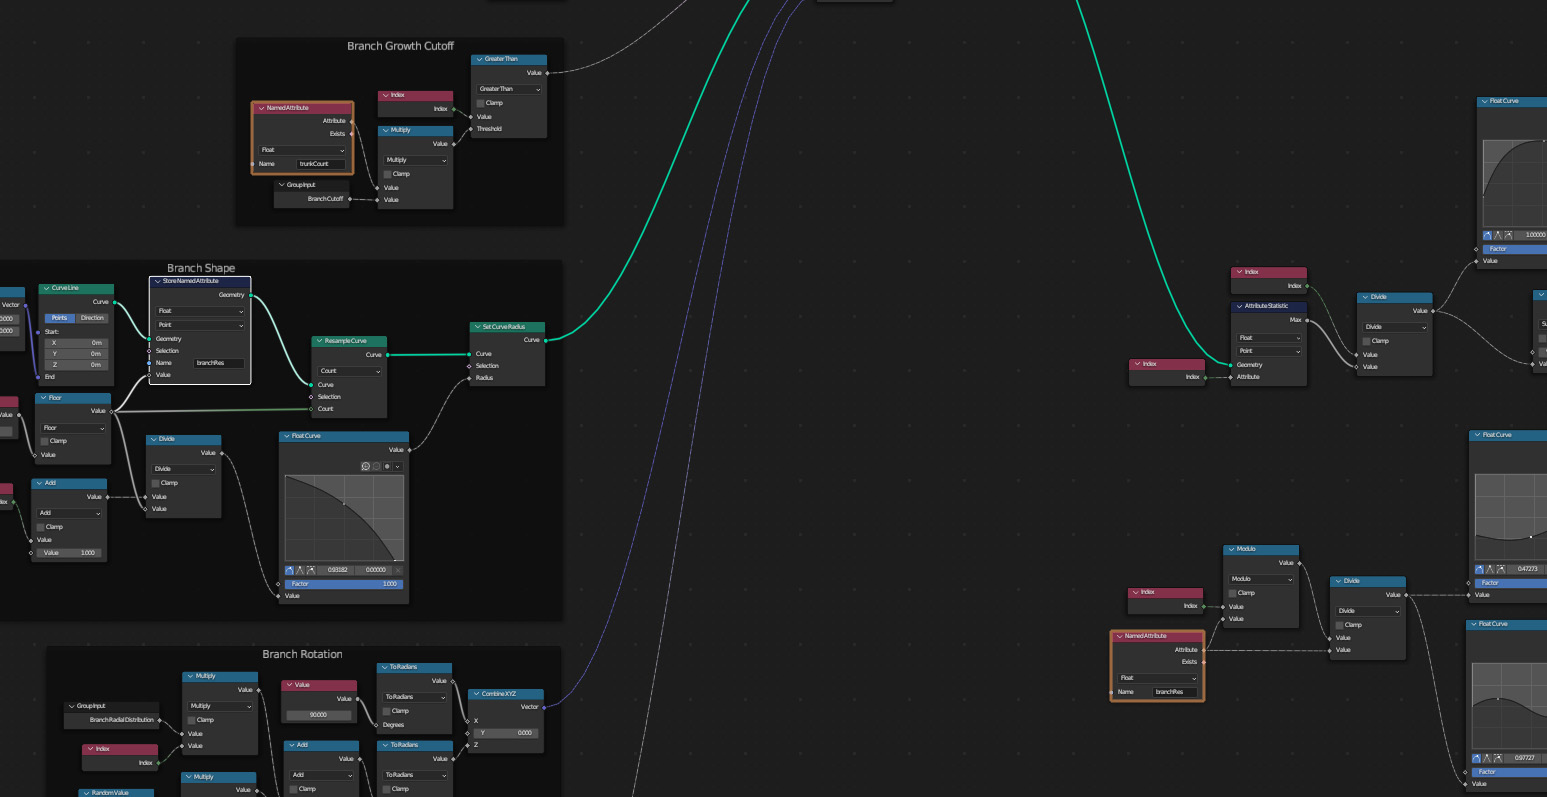Enable Clamp on Branch Growth Cutoff Multiply node
This screenshot has height=797, width=1547.
click(388, 174)
